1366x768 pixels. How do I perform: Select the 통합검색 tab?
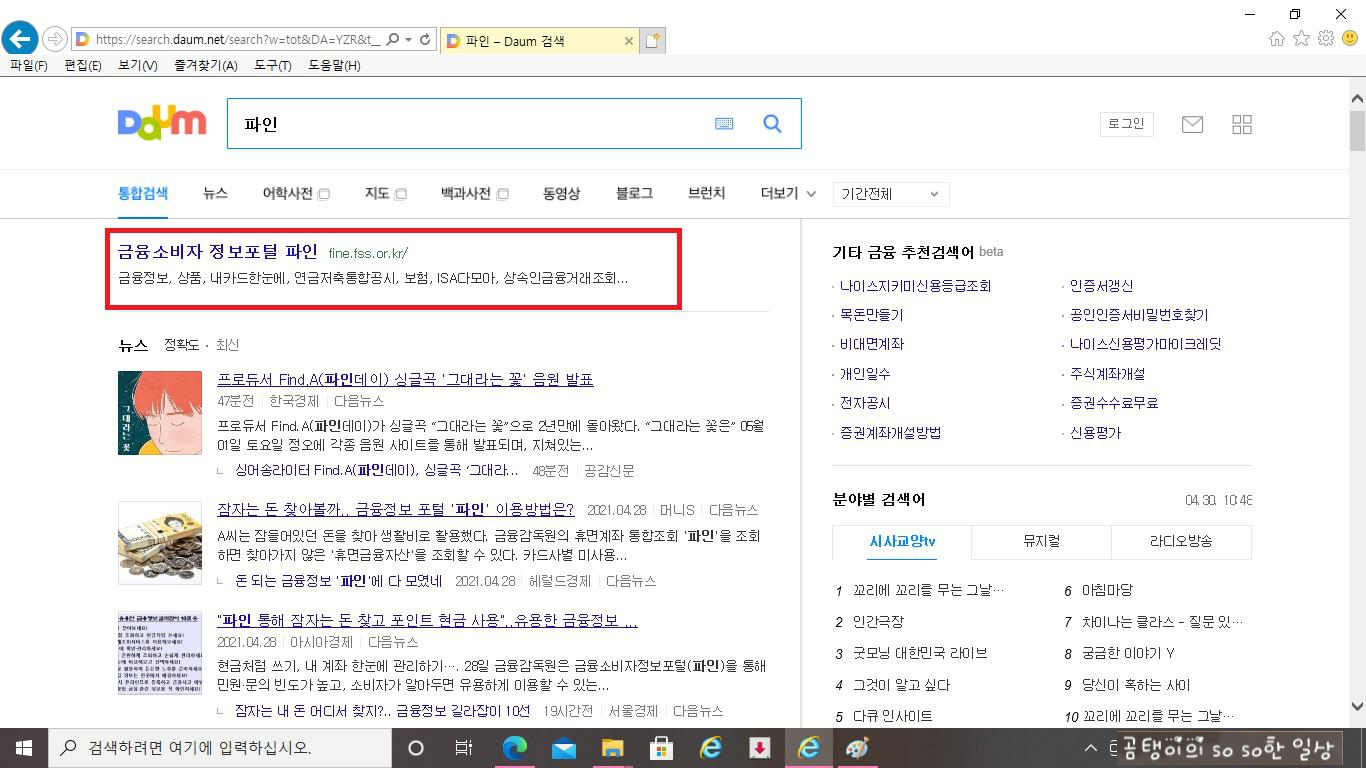[x=143, y=193]
